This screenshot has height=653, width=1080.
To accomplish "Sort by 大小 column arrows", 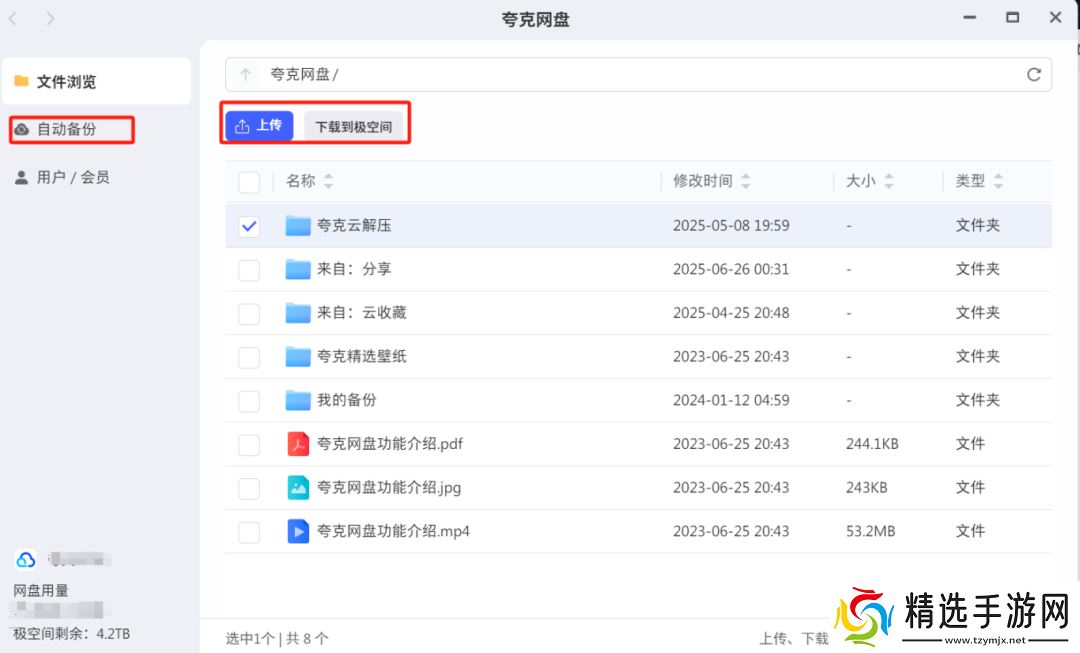I will (889, 182).
